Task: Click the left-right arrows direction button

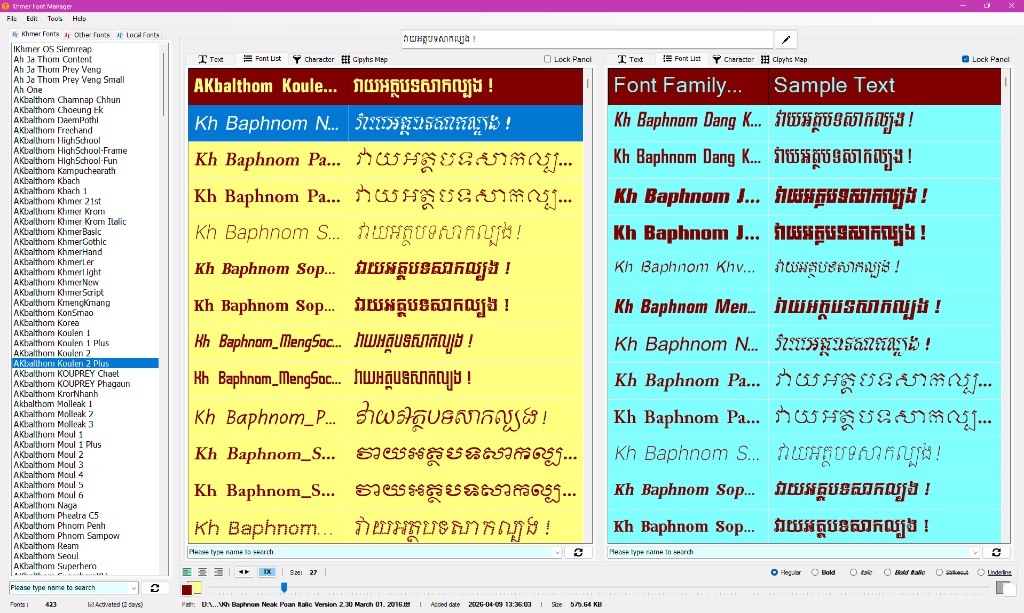Action: click(244, 572)
